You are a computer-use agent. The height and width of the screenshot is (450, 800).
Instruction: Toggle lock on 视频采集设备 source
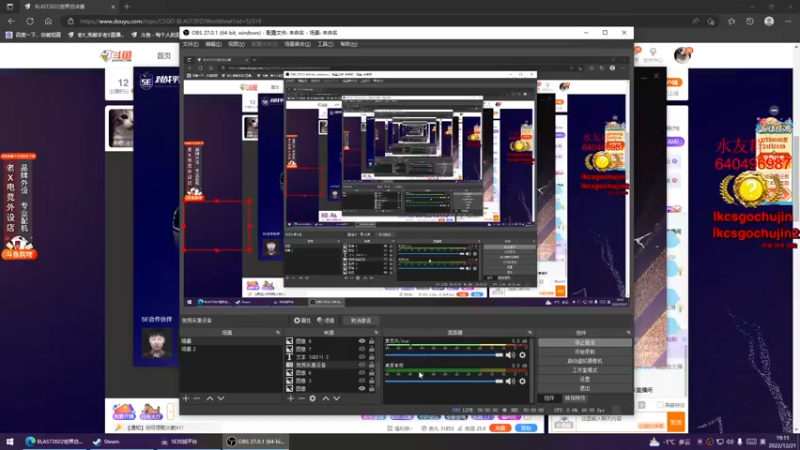(371, 365)
